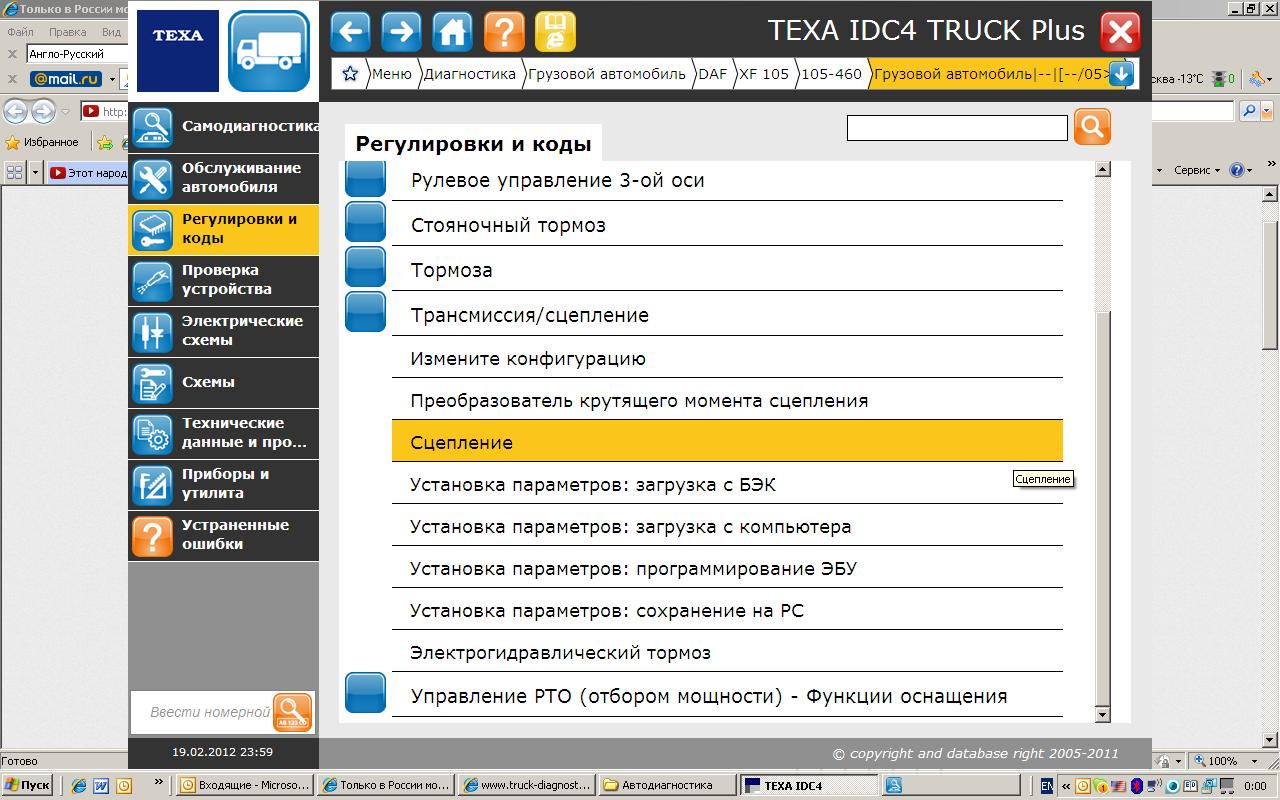
Task: Click the TEXA logo
Action: click(x=178, y=51)
